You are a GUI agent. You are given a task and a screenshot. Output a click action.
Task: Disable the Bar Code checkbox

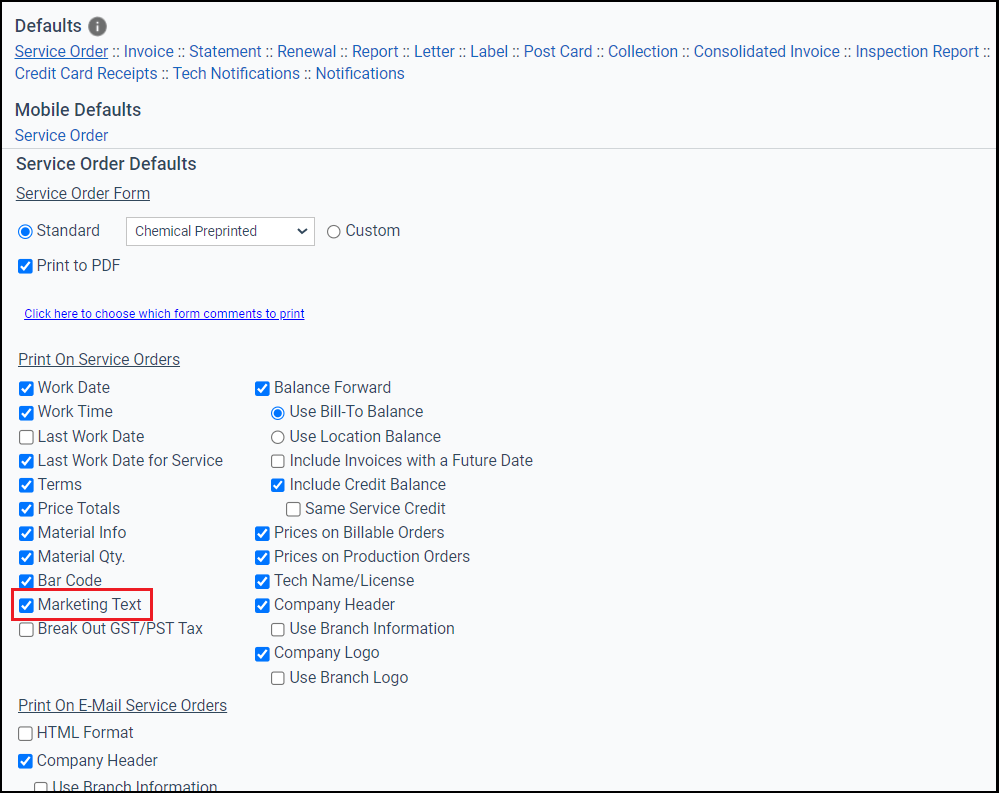point(26,581)
